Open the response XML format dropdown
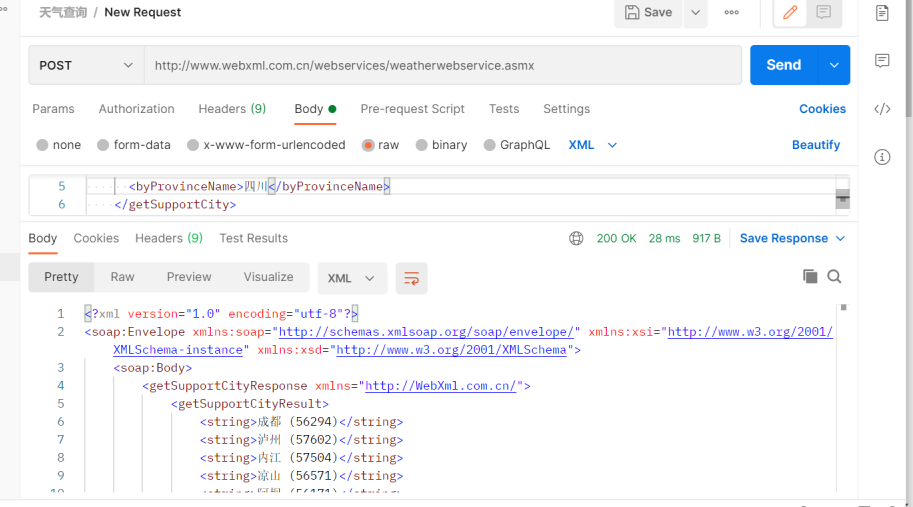Image resolution: width=913 pixels, height=507 pixels. click(351, 278)
